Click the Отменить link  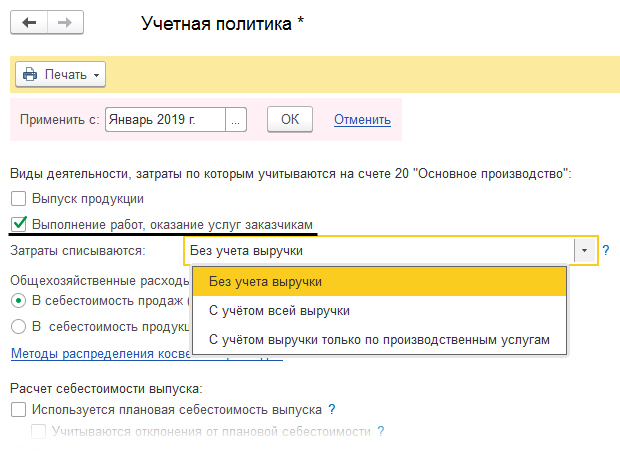(x=362, y=119)
